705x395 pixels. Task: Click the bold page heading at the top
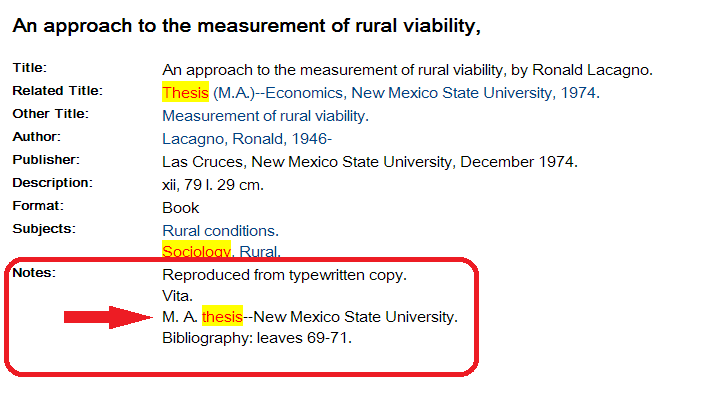[x=246, y=26]
